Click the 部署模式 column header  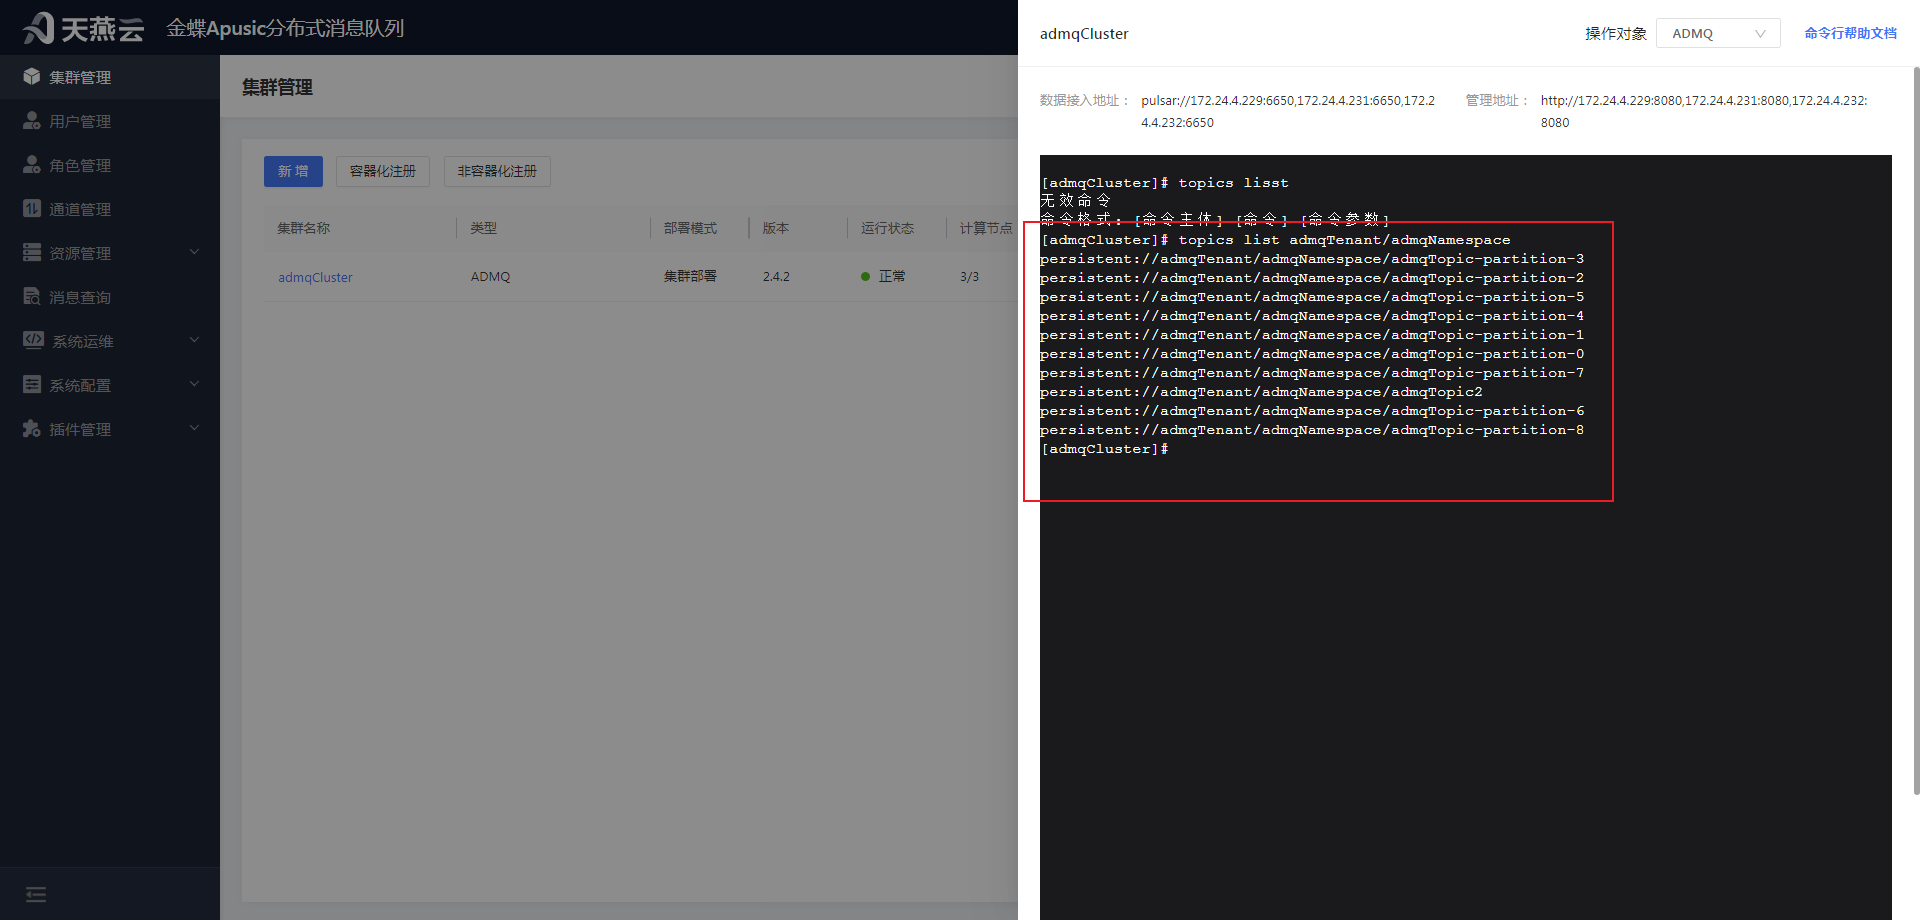pos(690,228)
